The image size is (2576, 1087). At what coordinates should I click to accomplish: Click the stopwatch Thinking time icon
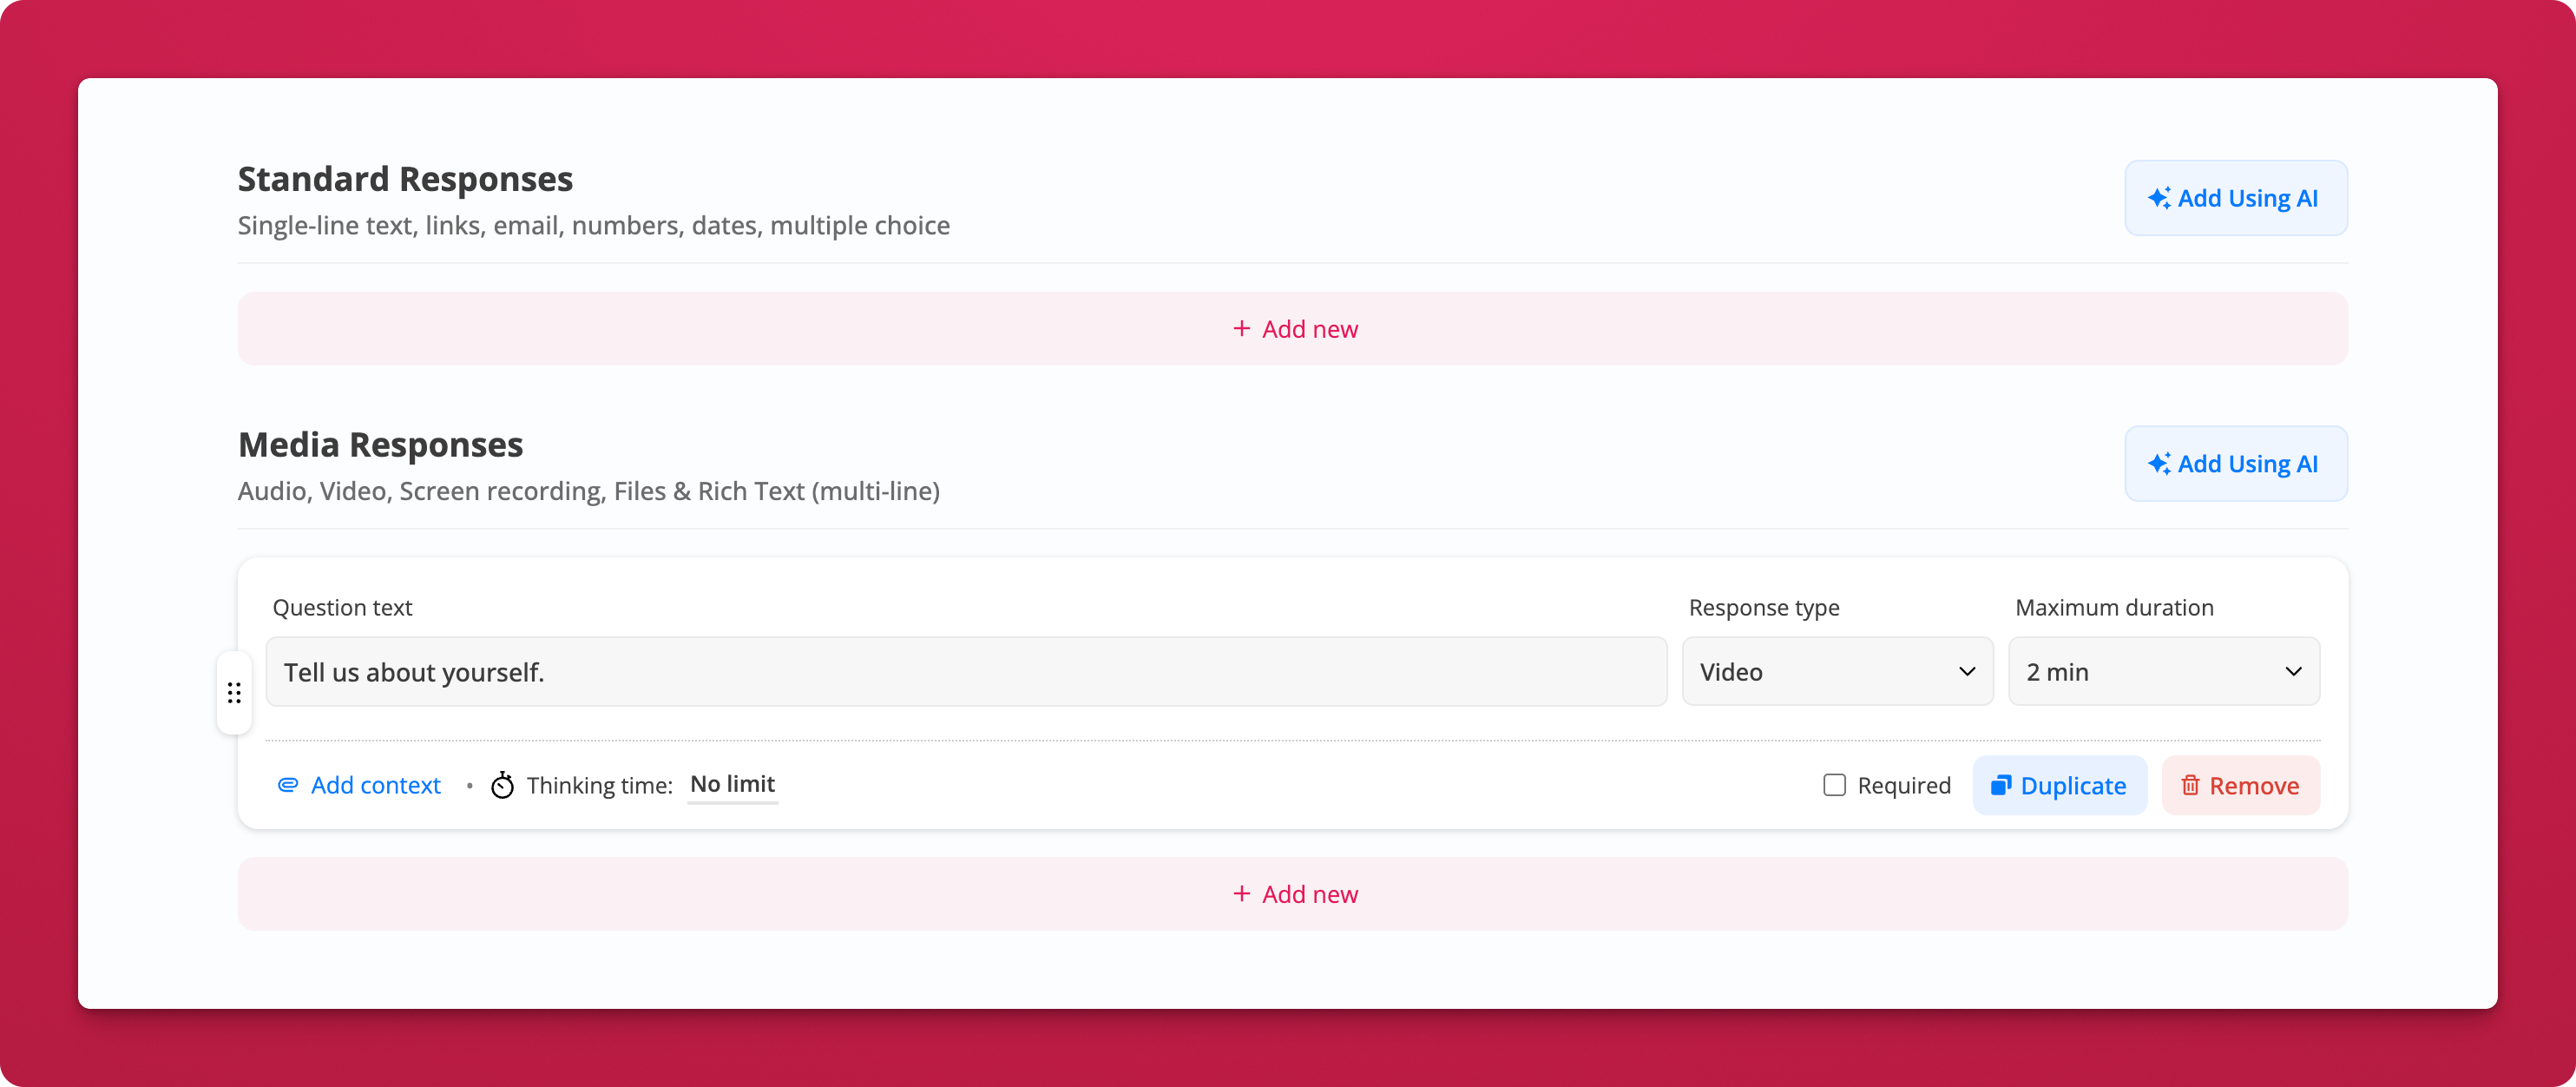click(x=502, y=785)
